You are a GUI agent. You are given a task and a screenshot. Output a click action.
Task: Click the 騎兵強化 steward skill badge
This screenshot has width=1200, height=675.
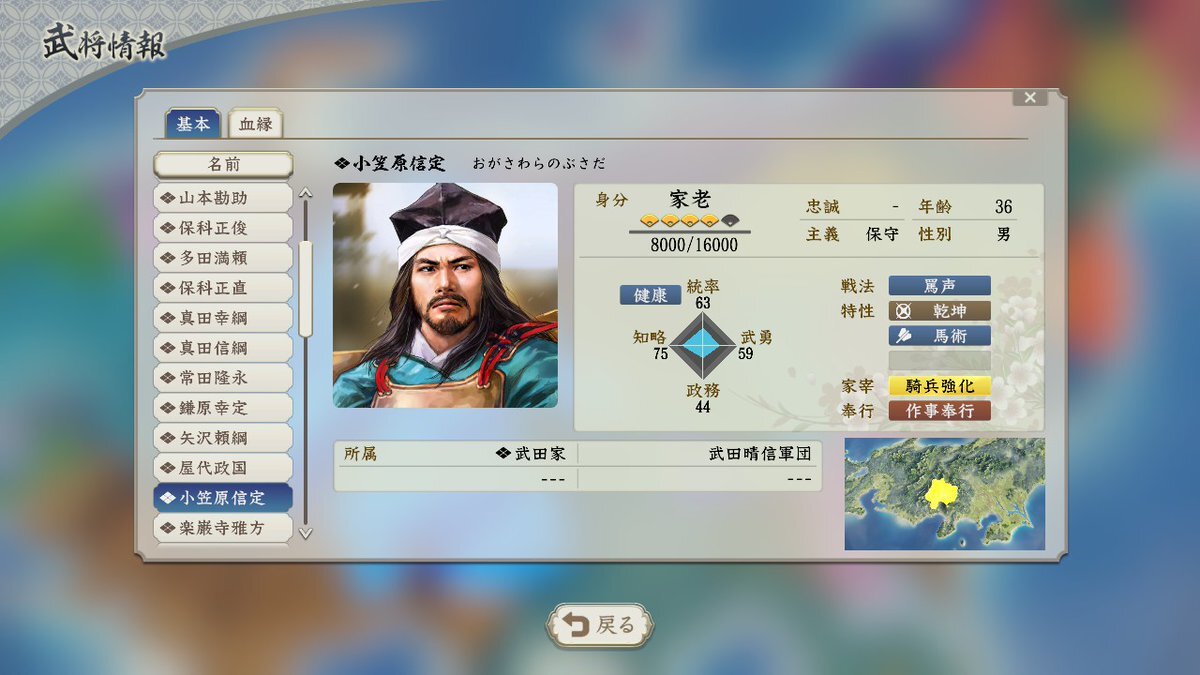point(939,386)
